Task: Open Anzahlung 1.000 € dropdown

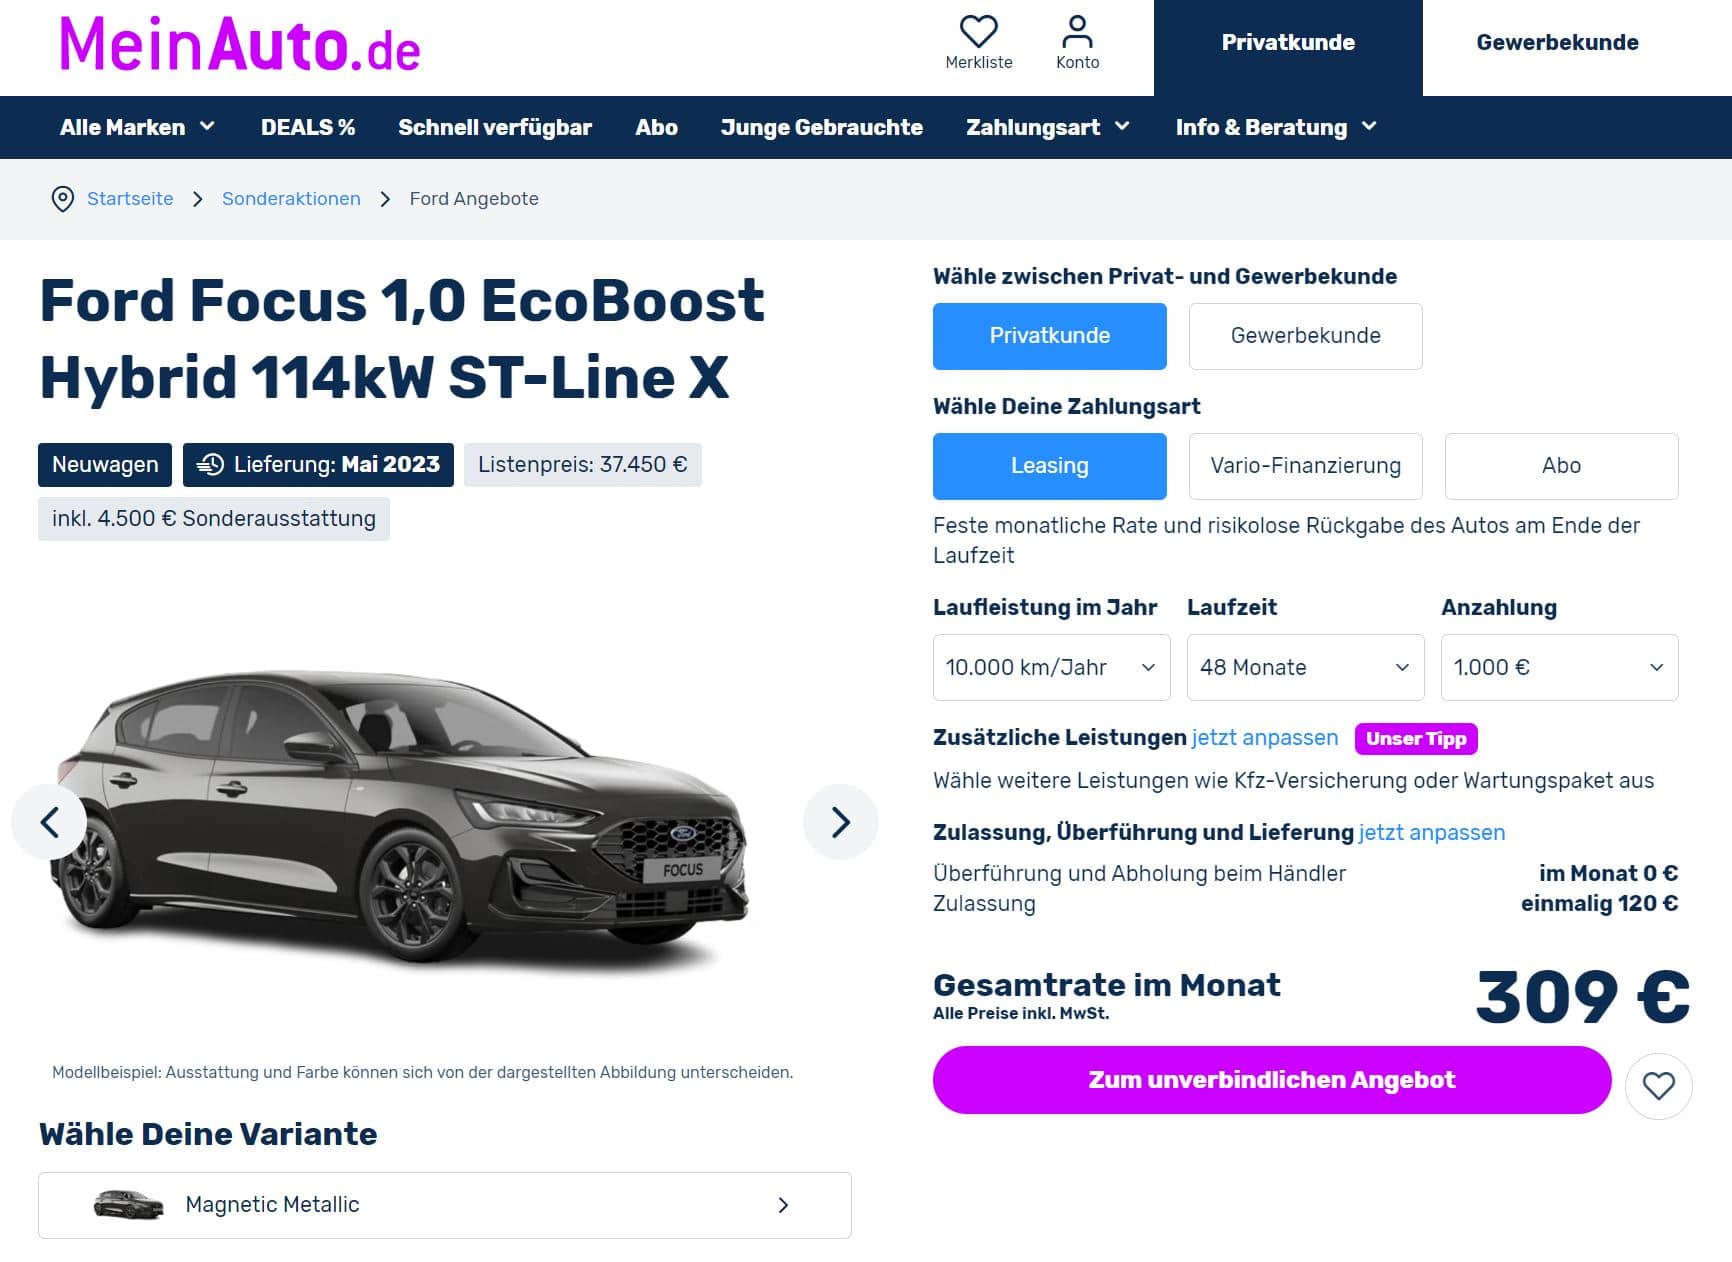Action: [1559, 667]
